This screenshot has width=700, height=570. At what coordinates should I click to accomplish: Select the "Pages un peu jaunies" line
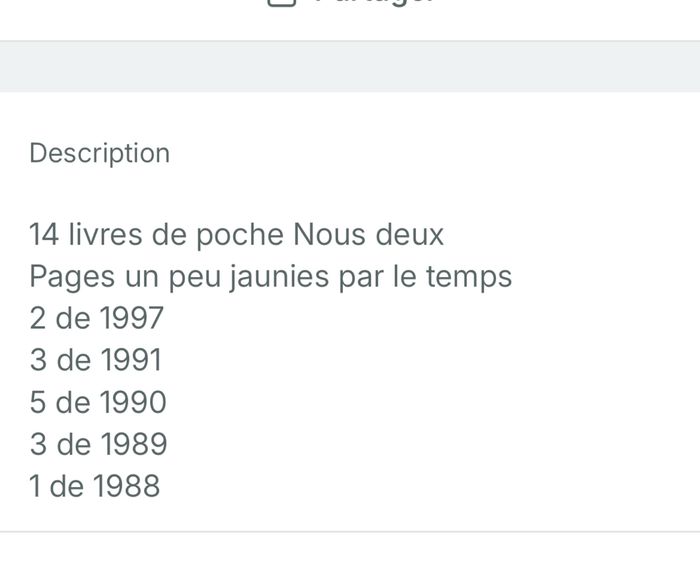[x=270, y=276]
